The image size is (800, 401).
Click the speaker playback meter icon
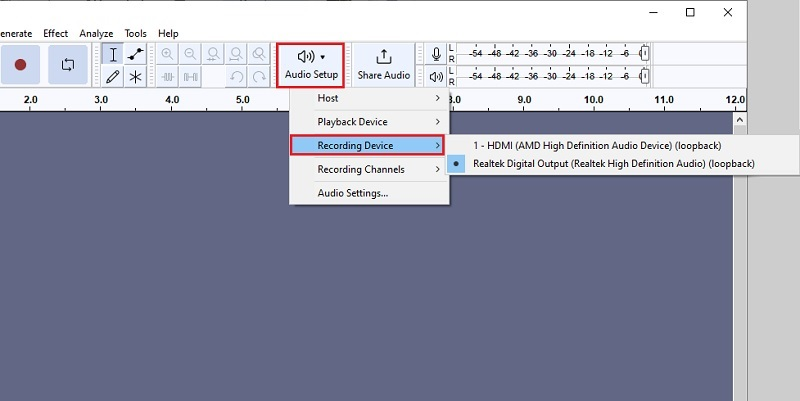tap(436, 77)
